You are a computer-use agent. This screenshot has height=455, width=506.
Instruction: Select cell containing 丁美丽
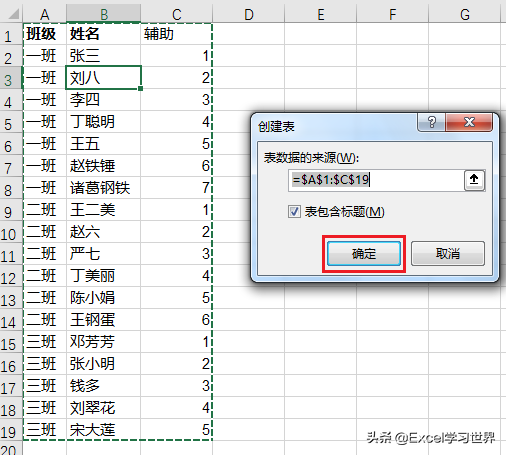(104, 276)
